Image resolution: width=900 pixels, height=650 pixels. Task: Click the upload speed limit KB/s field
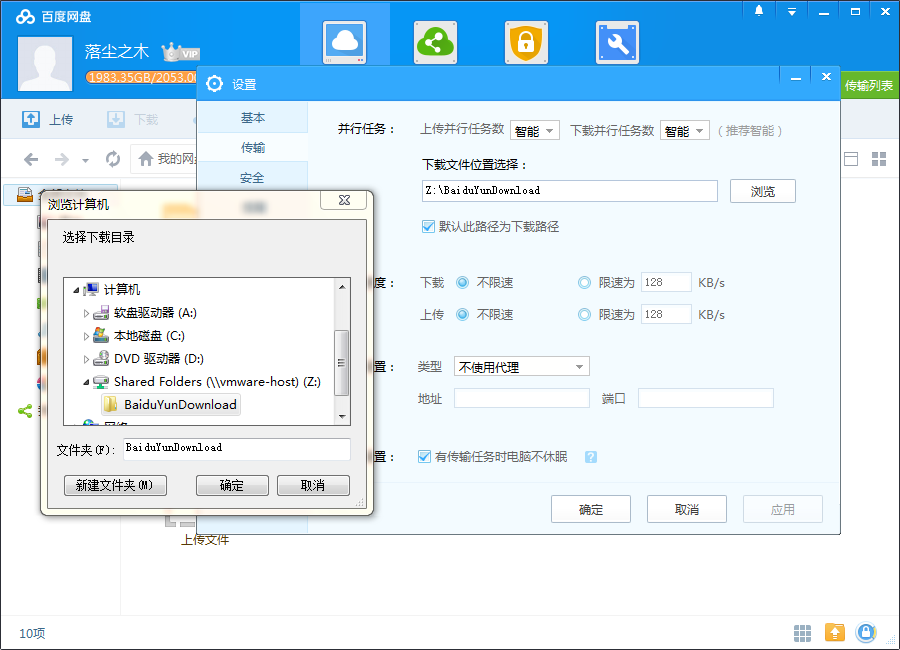[666, 314]
